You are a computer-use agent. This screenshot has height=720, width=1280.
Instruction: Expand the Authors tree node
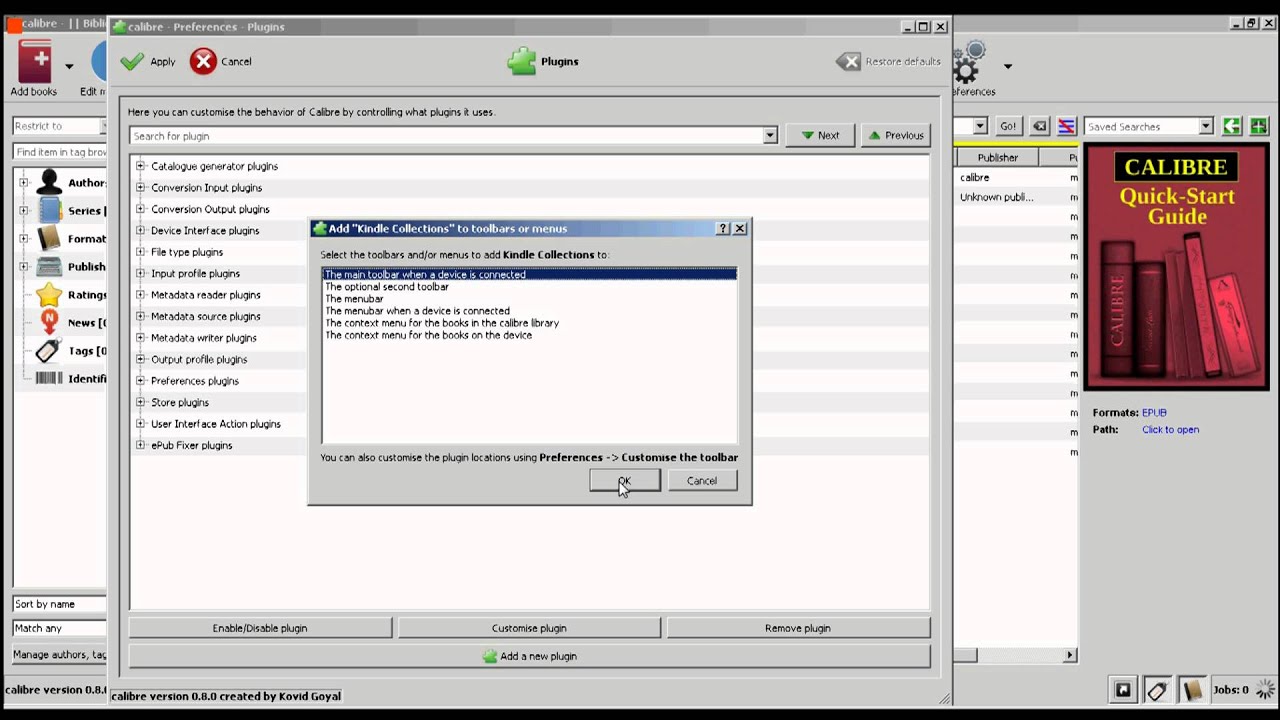pyautogui.click(x=23, y=182)
